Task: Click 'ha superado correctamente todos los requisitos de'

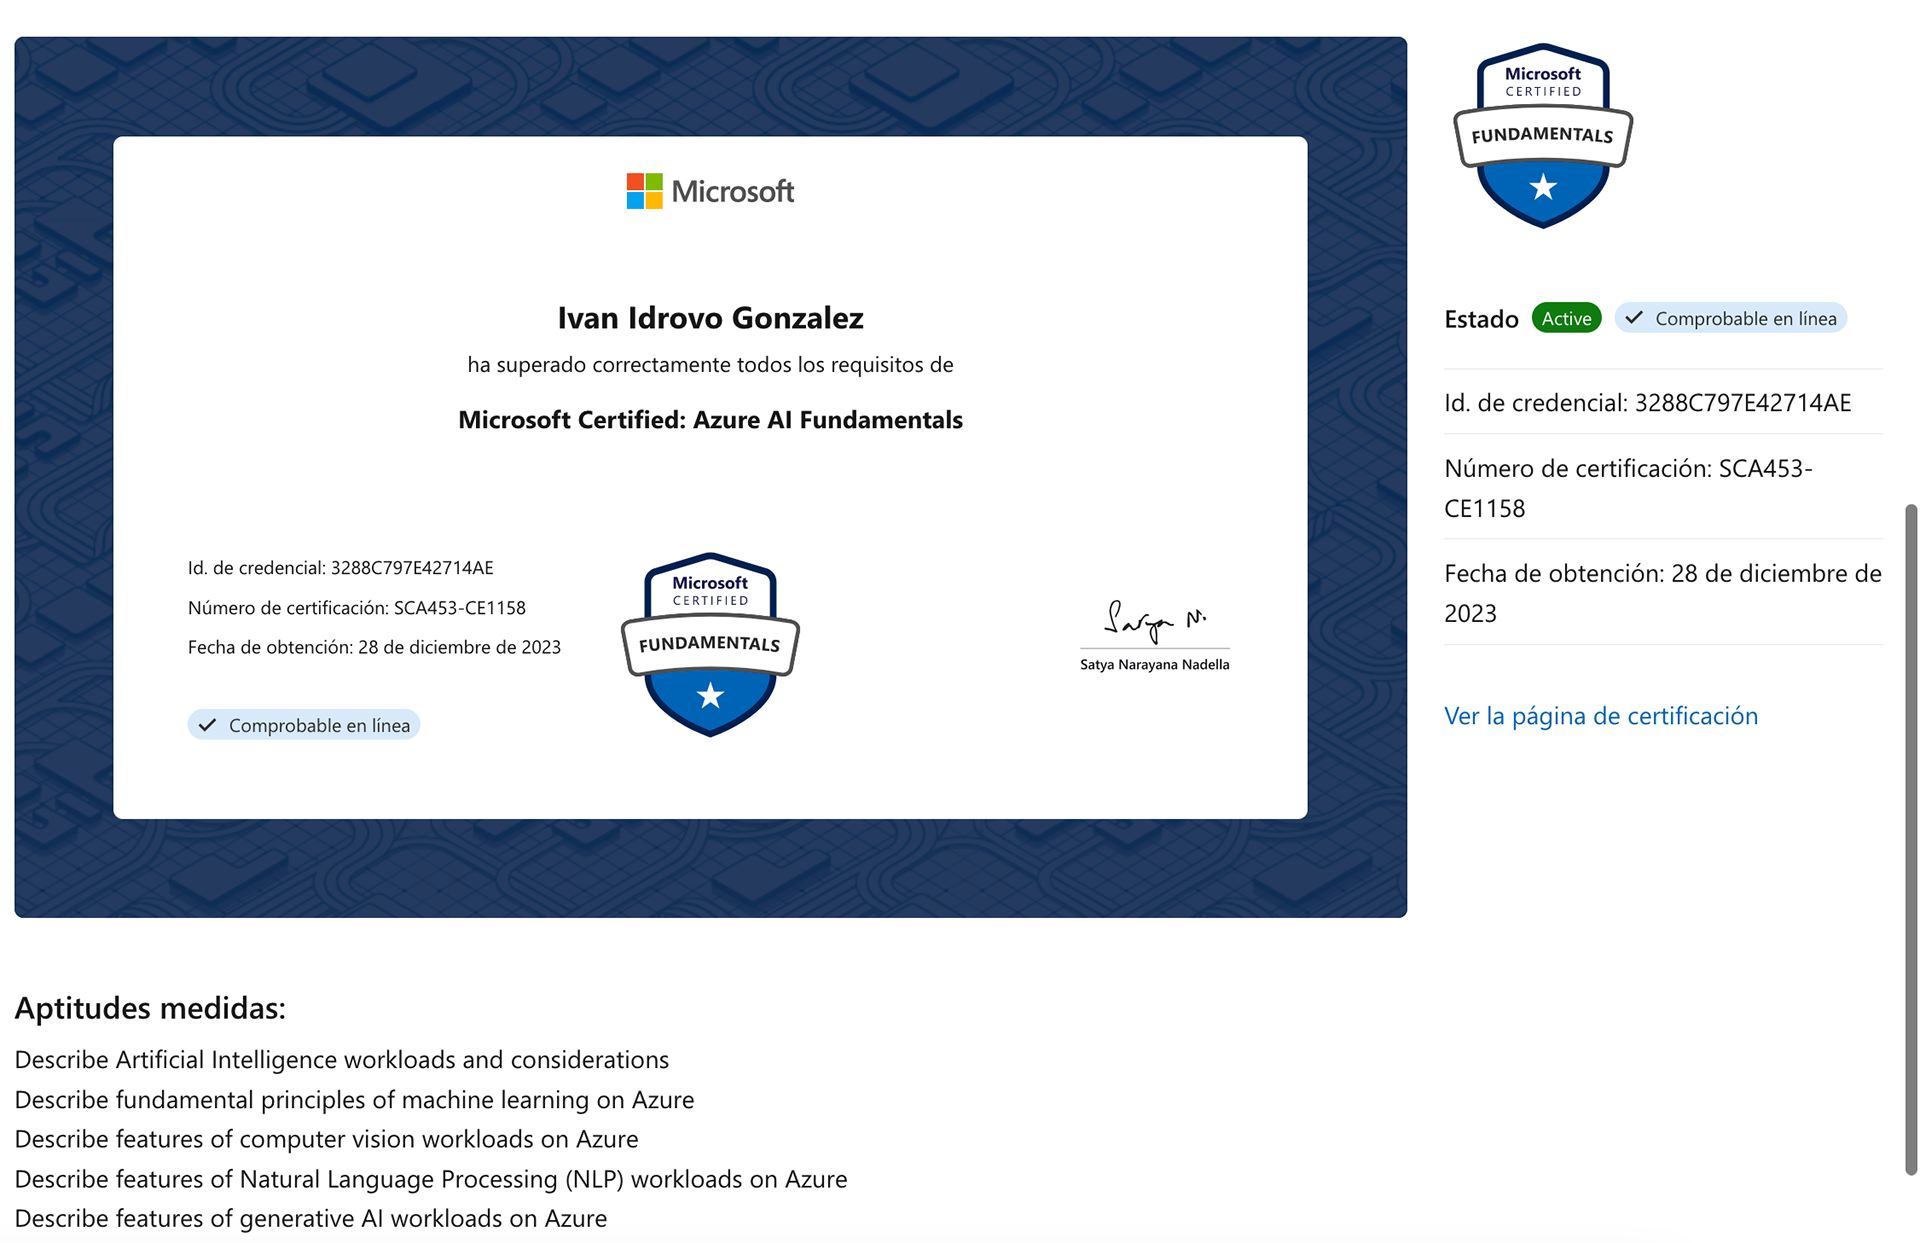Action: click(710, 365)
